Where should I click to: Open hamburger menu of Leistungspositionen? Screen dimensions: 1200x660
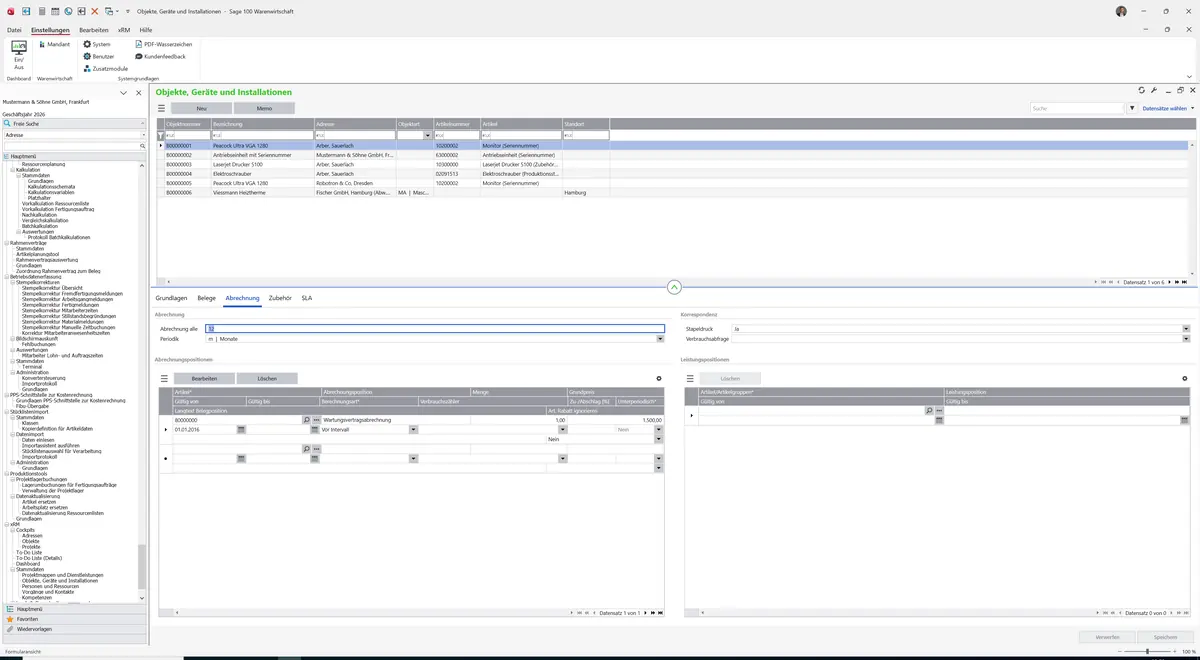690,378
